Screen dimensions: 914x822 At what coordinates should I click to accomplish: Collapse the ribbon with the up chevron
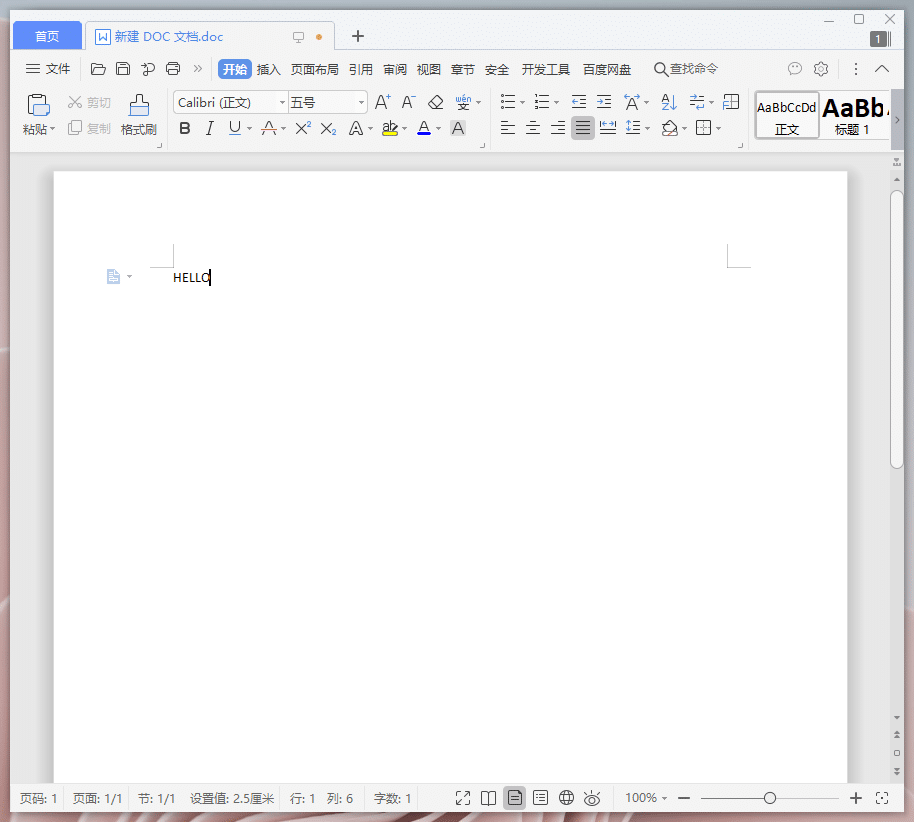(882, 69)
